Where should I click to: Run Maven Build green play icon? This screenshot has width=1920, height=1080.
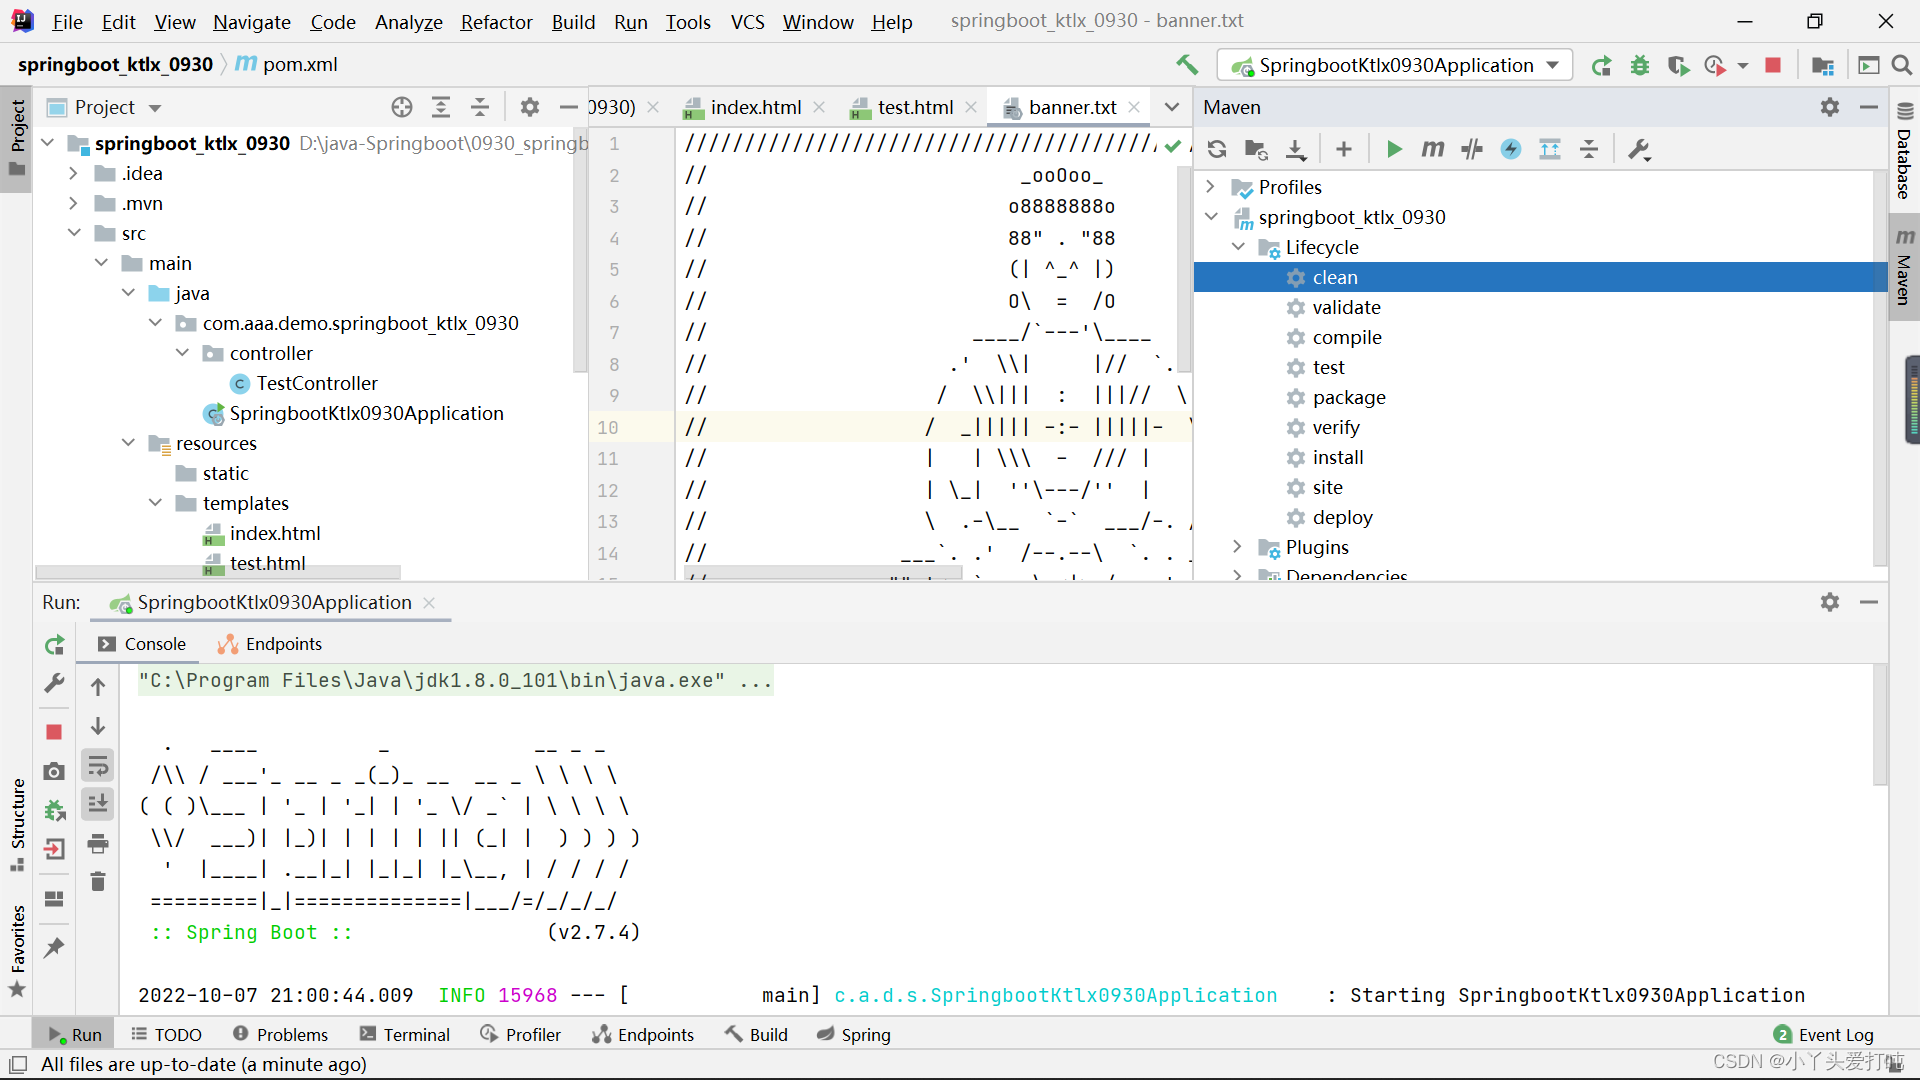pos(1394,149)
